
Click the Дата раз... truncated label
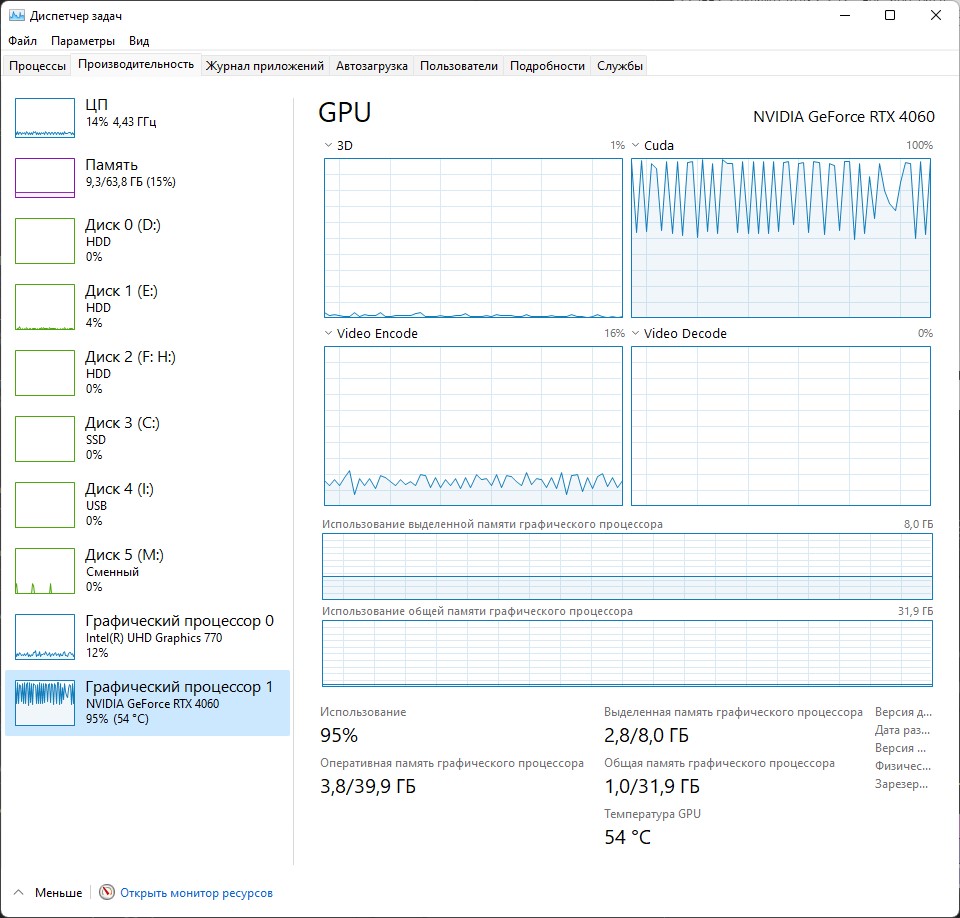(902, 730)
